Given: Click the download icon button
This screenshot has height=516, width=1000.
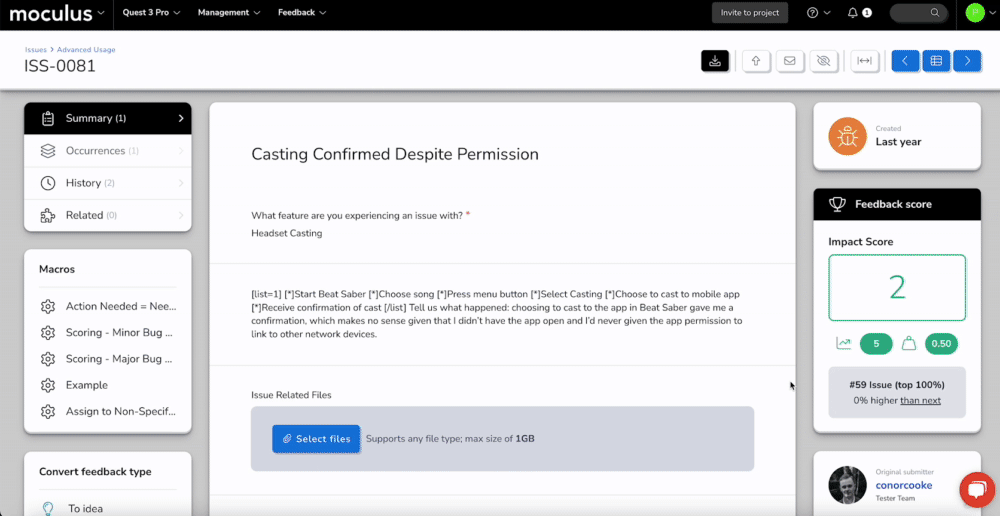Looking at the screenshot, I should 715,61.
